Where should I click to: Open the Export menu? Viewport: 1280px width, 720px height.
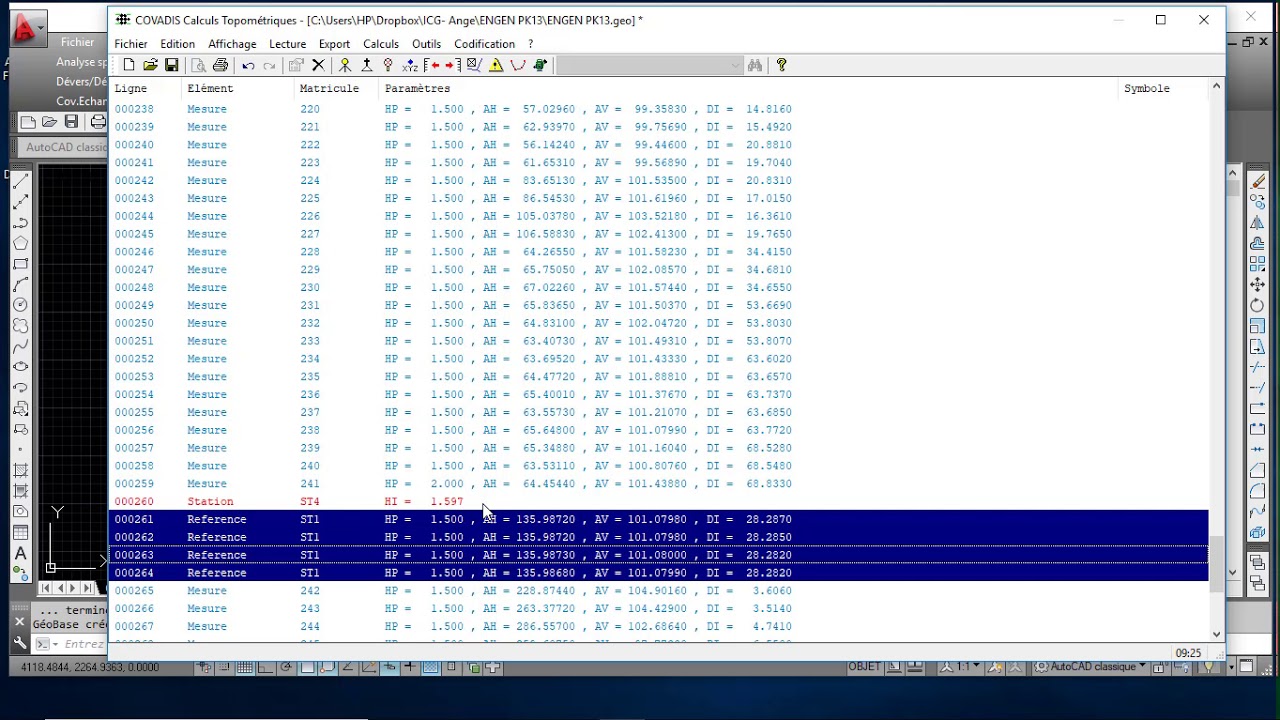[334, 44]
